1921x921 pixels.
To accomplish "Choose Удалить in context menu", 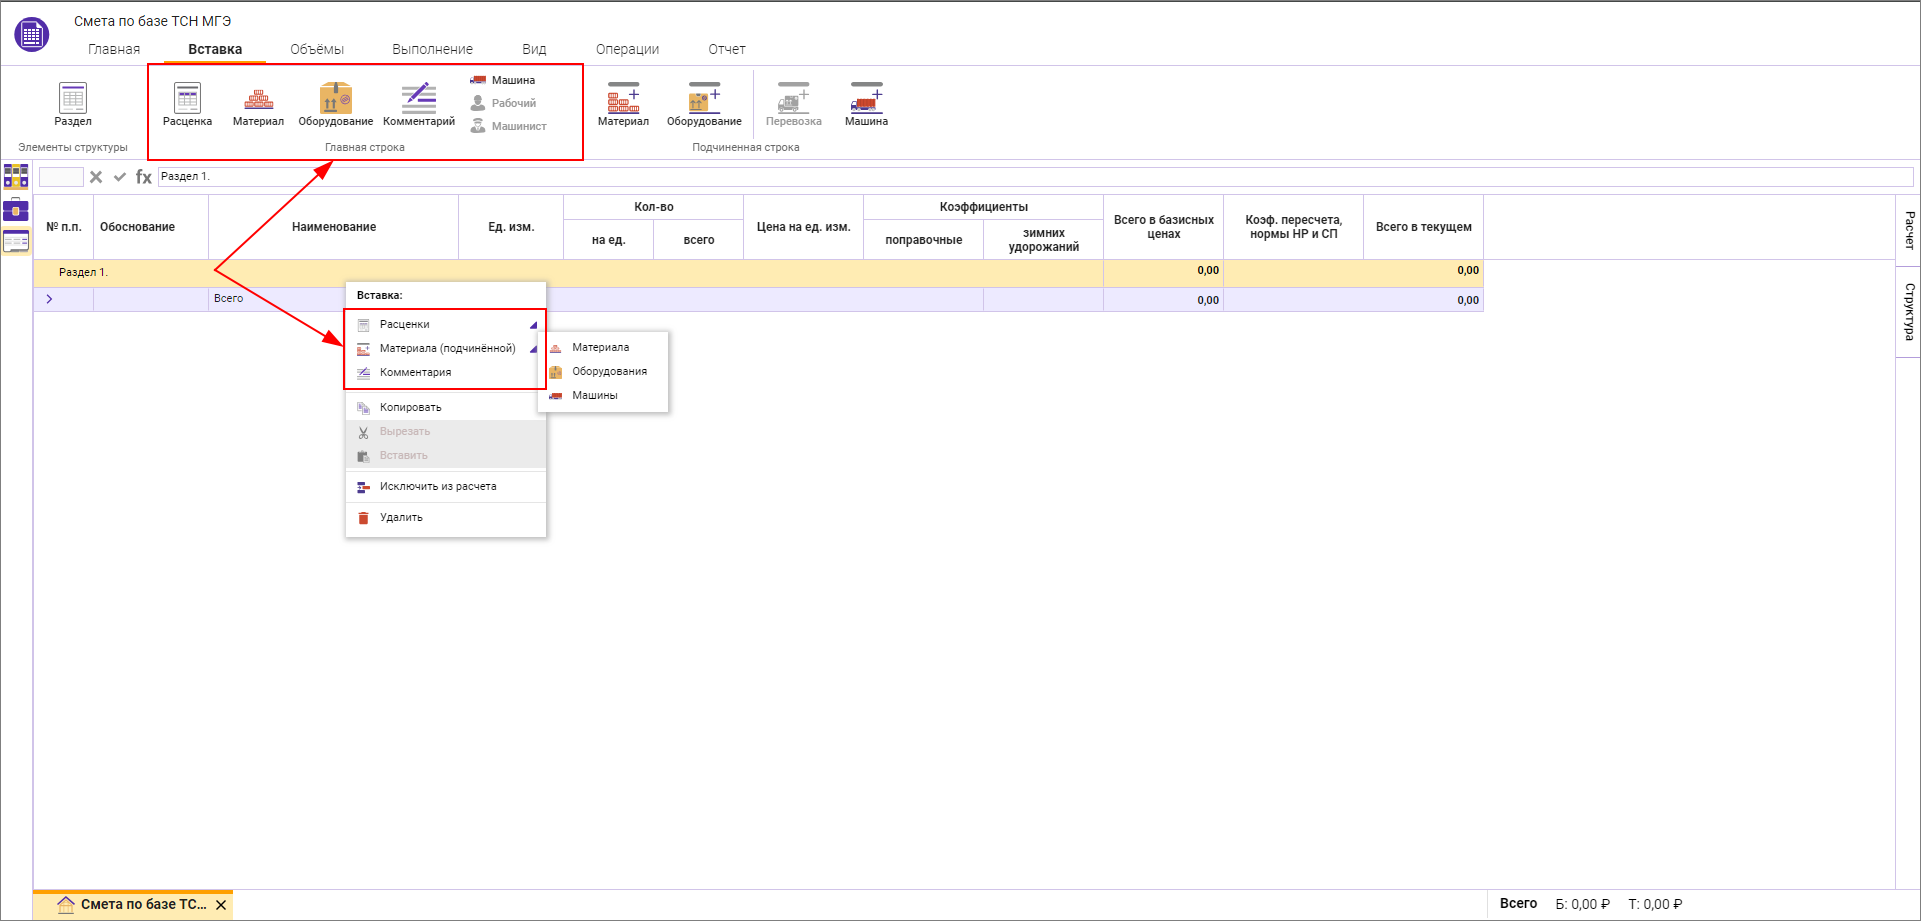I will point(445,517).
